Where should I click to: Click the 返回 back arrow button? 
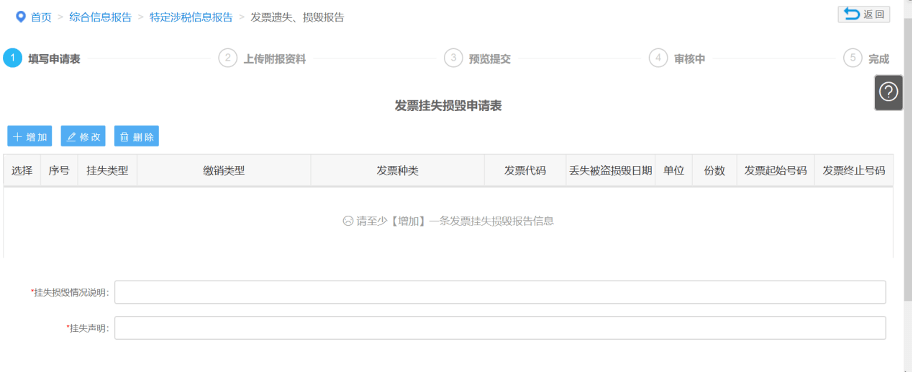pyautogui.click(x=864, y=15)
